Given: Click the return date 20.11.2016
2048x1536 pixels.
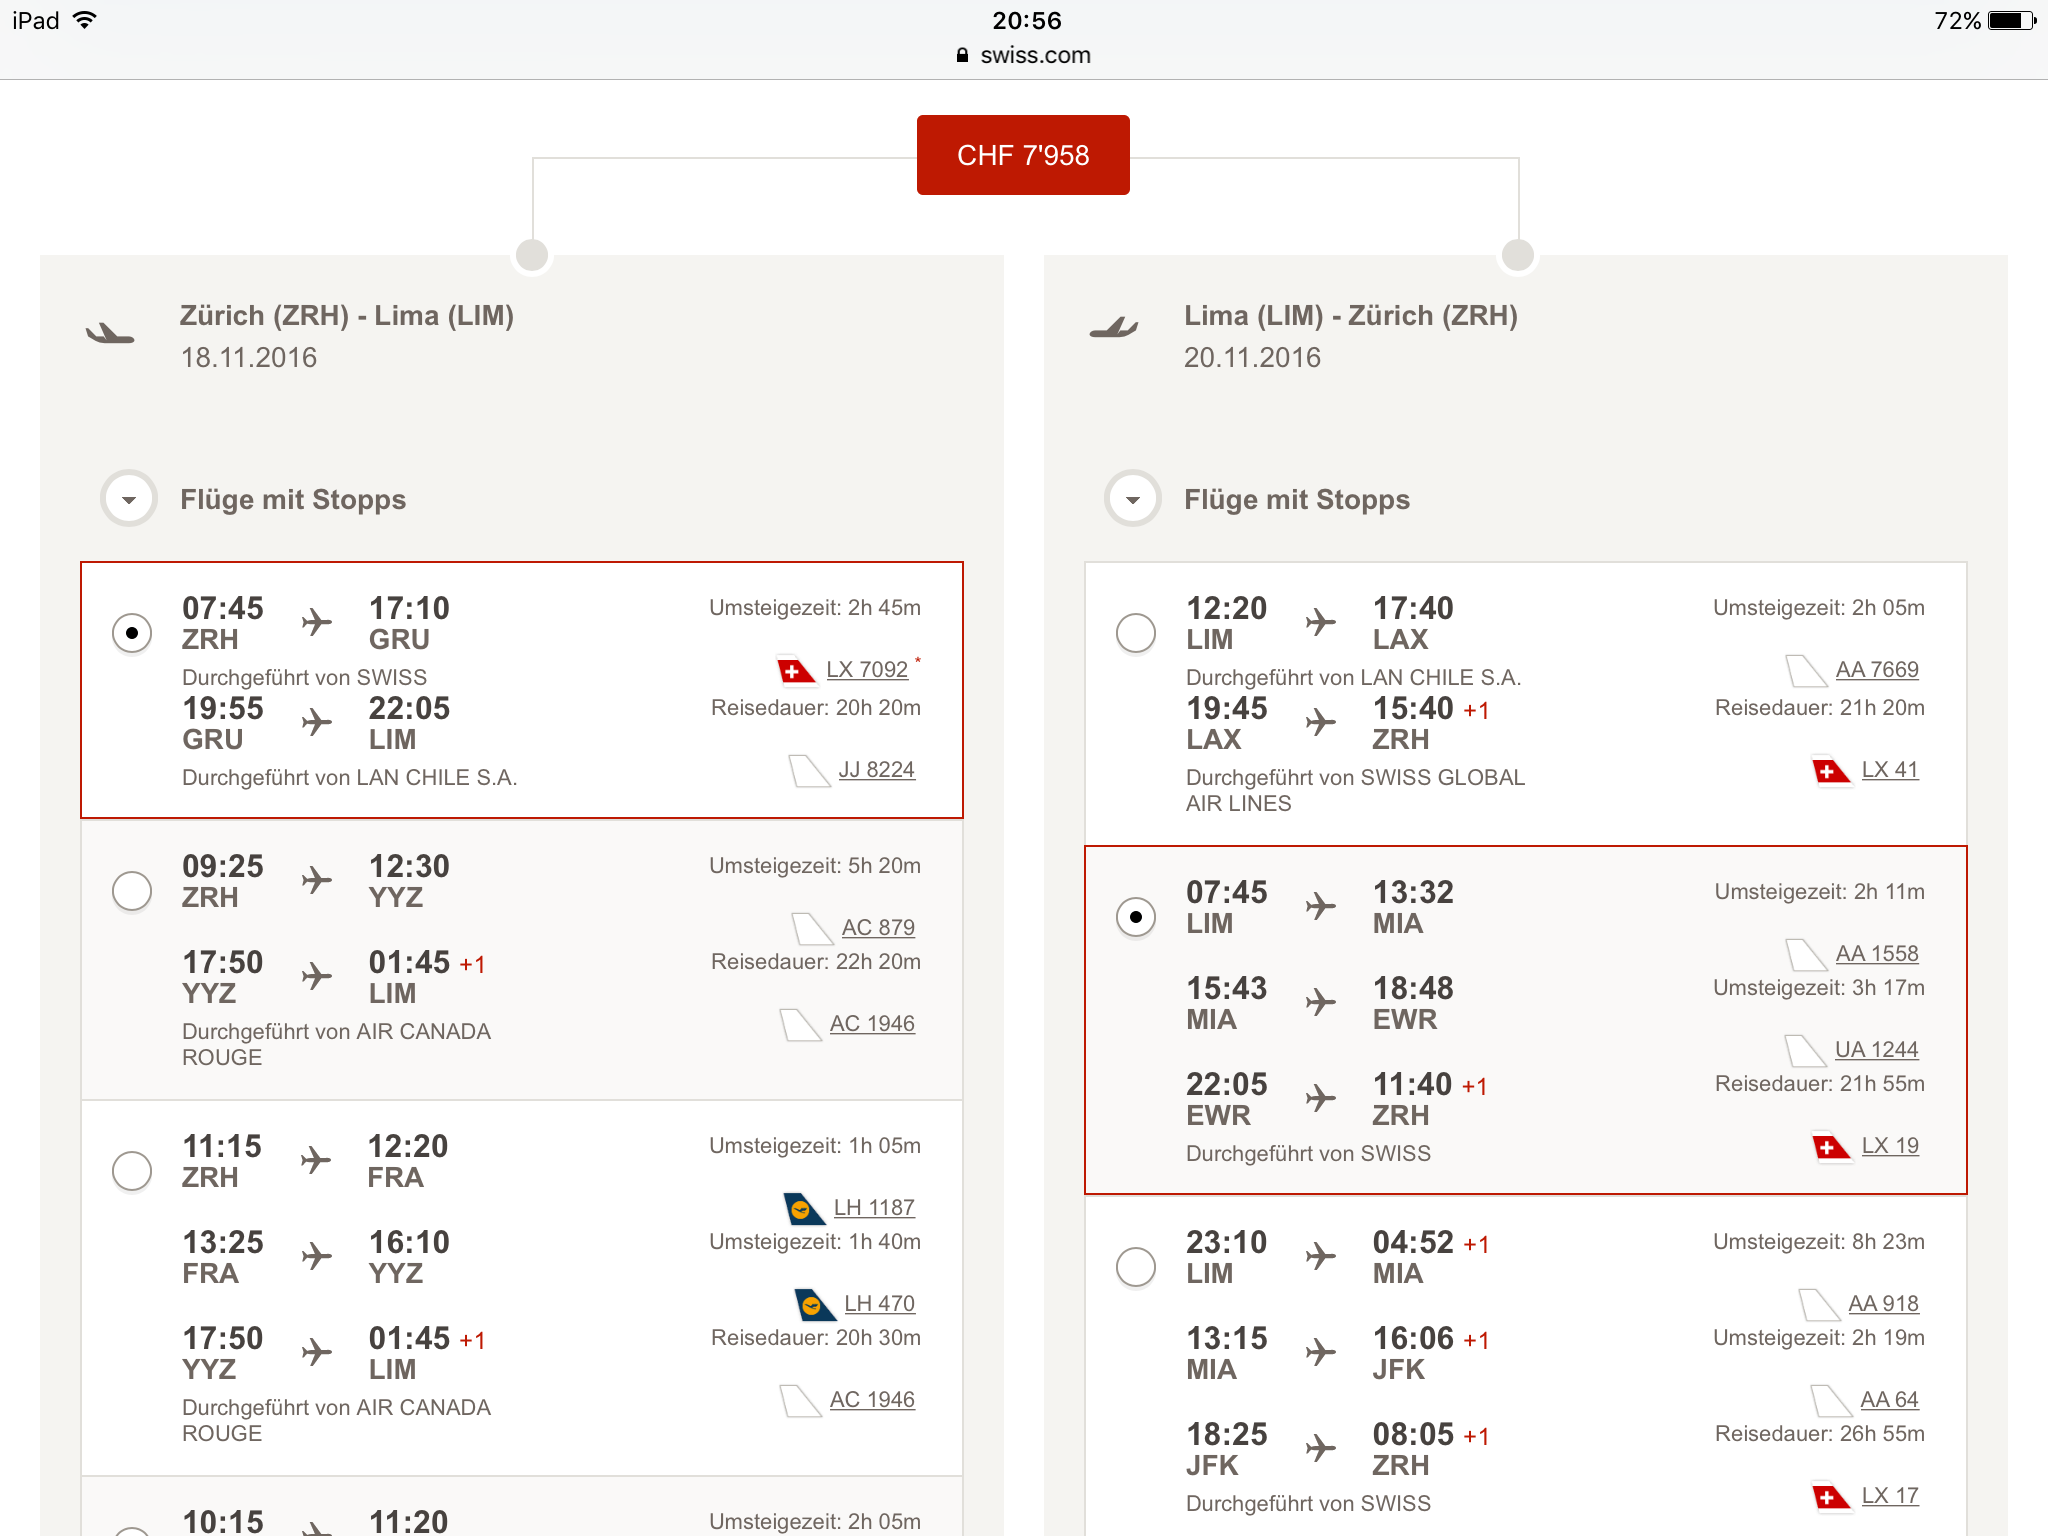Looking at the screenshot, I should tap(1252, 358).
